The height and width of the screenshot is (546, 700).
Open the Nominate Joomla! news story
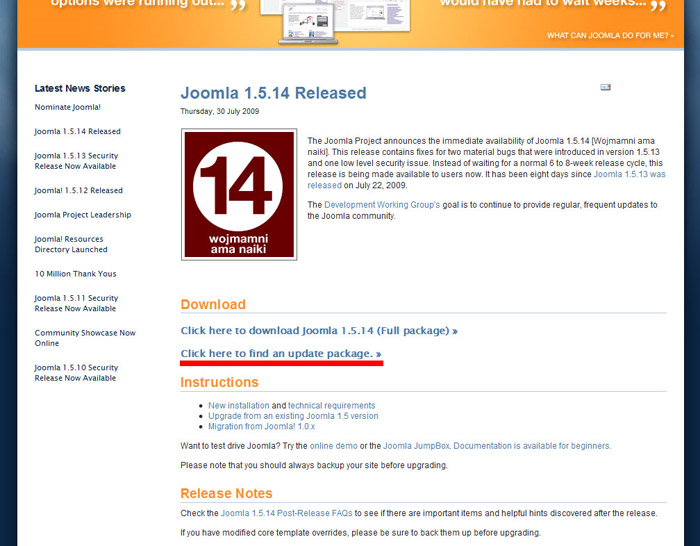(x=67, y=107)
